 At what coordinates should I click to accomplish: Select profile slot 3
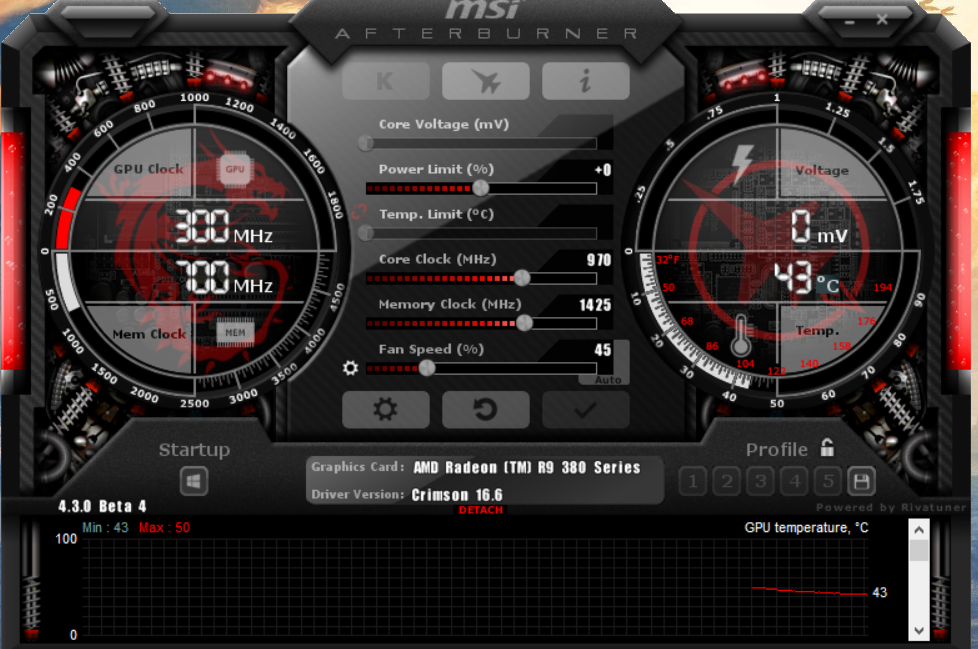coord(760,481)
